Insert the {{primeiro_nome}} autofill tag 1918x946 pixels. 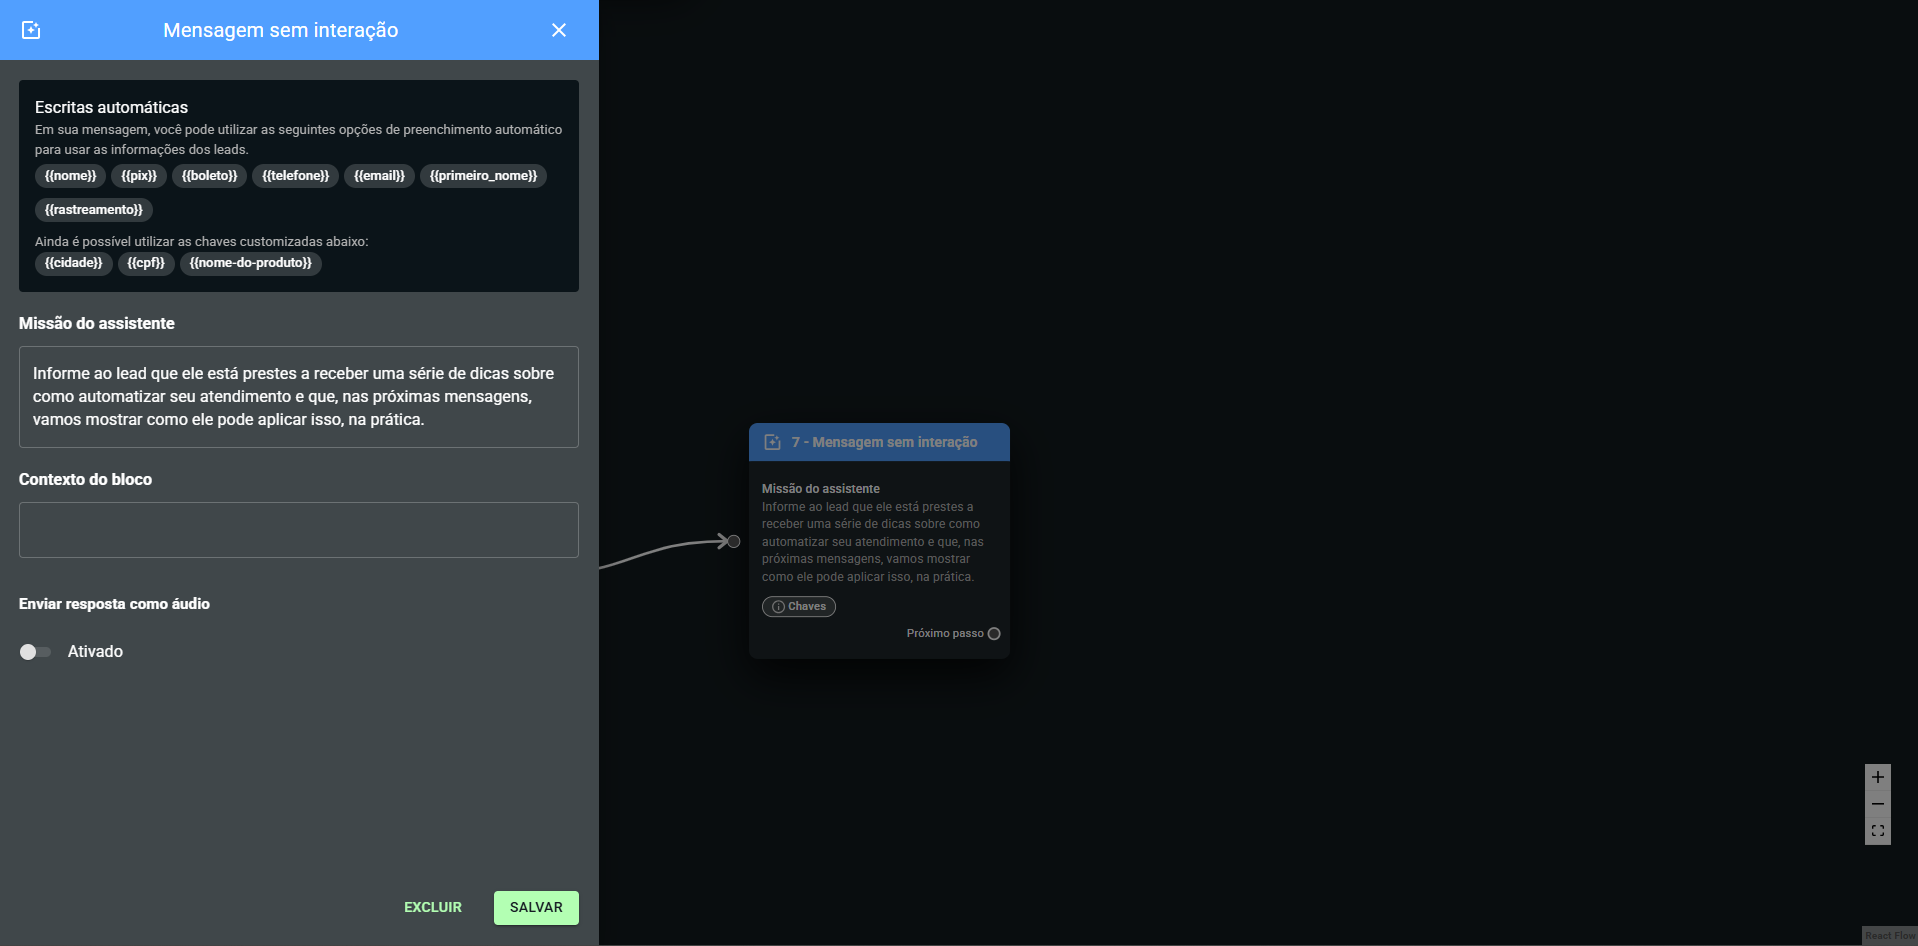click(483, 176)
